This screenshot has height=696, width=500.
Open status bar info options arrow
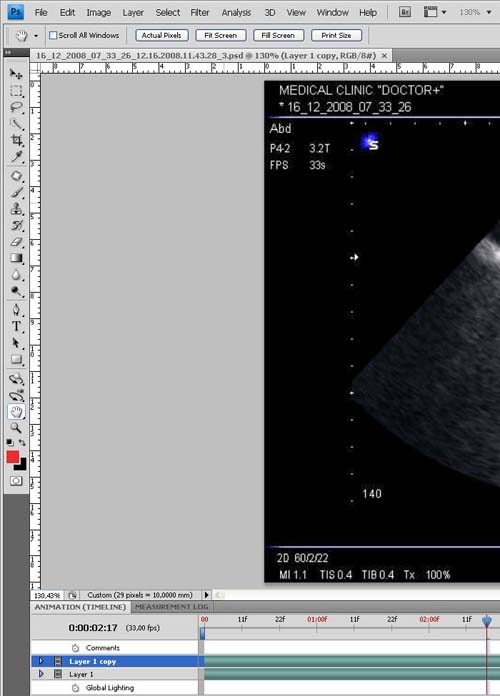click(x=206, y=595)
